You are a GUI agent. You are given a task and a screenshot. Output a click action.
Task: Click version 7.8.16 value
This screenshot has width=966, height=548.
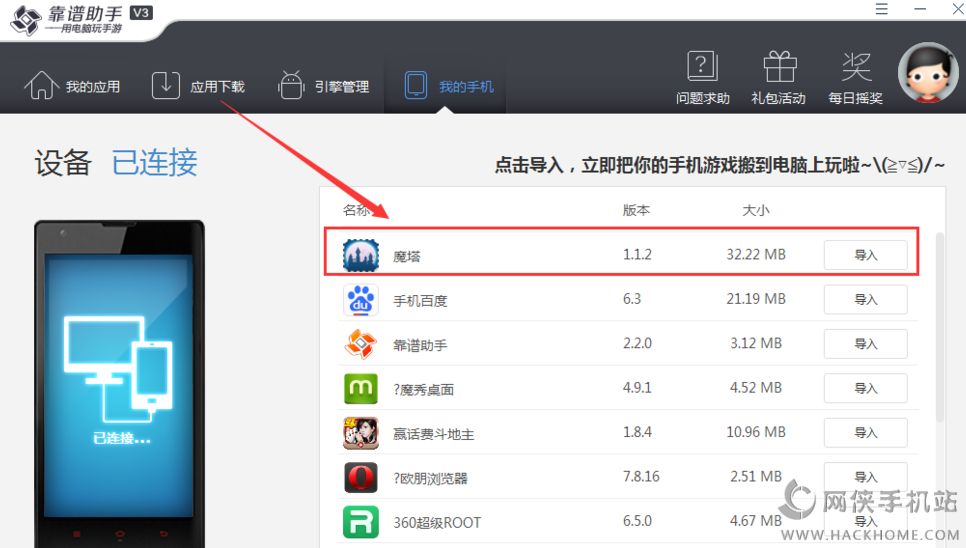coord(641,476)
